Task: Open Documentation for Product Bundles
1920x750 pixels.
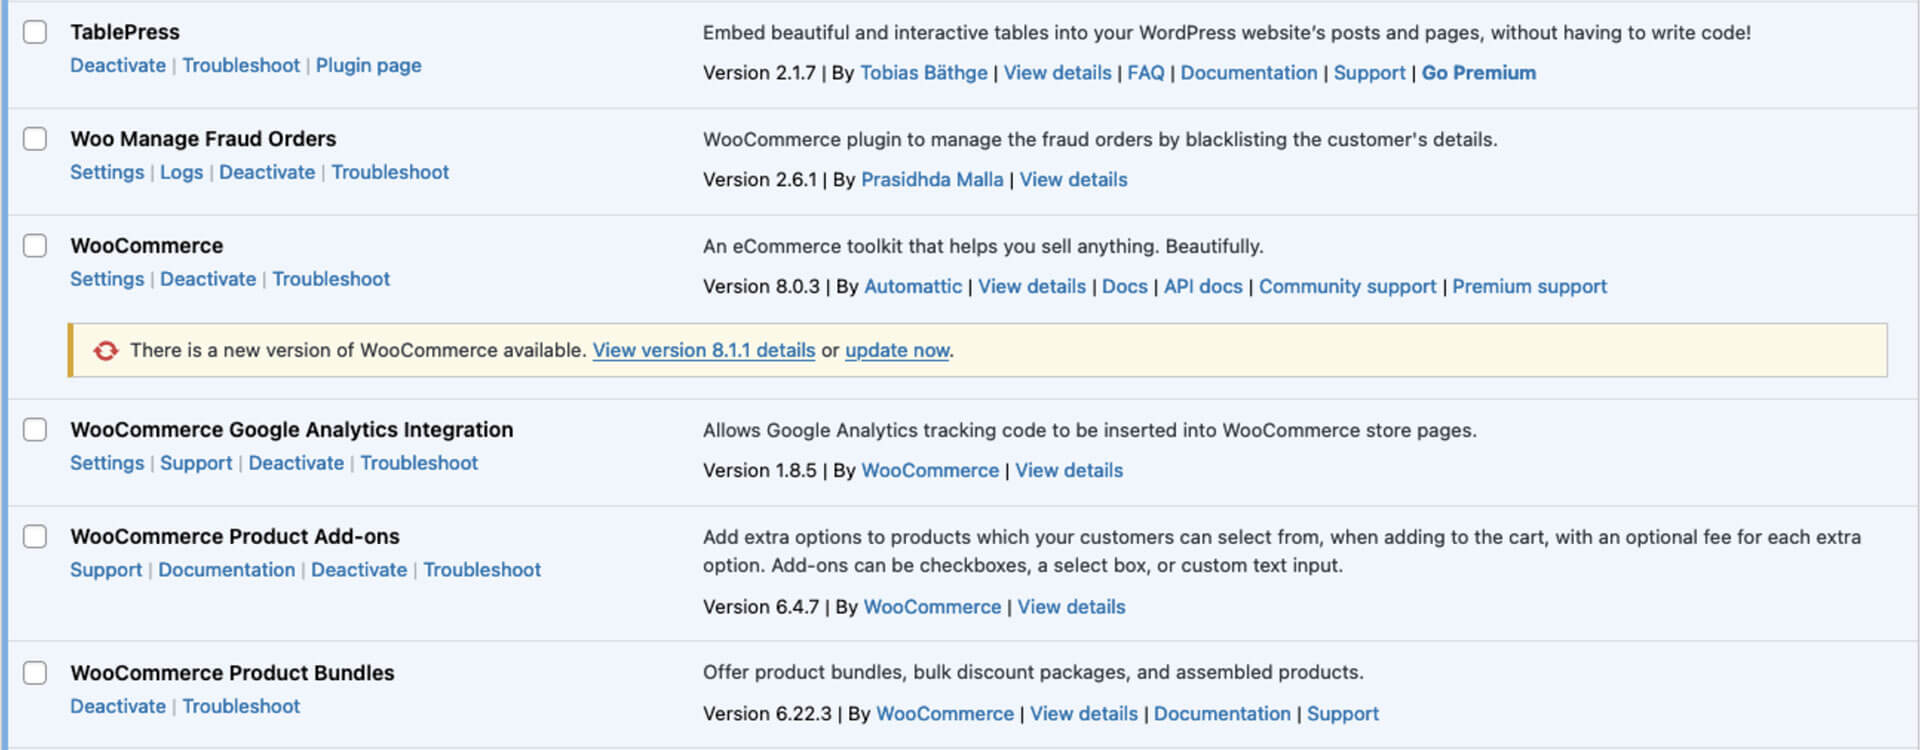Action: pyautogui.click(x=1222, y=714)
